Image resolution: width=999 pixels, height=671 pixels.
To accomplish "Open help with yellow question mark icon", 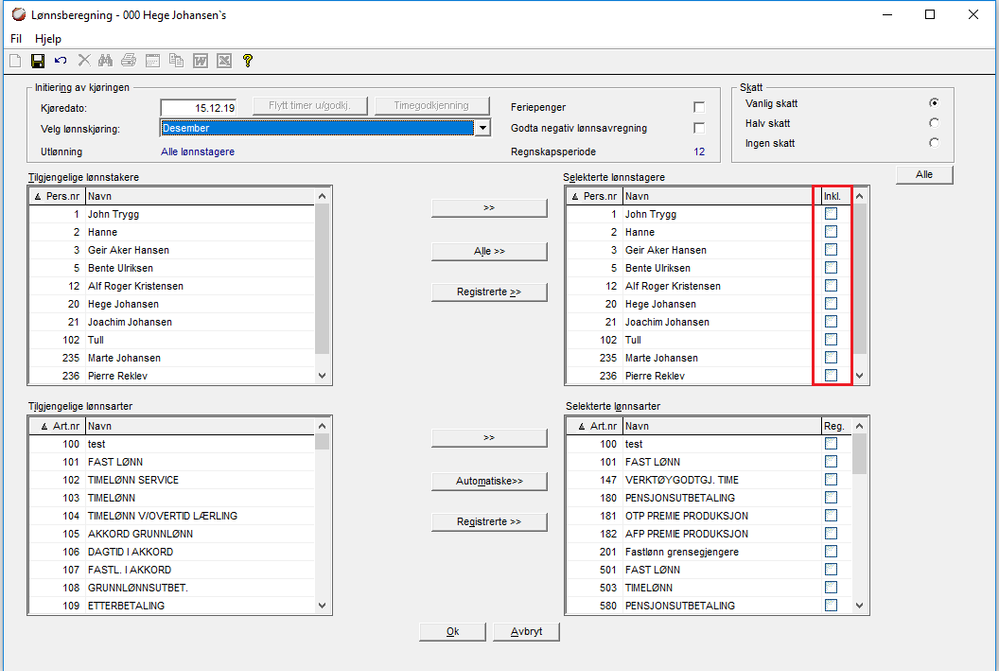I will pos(248,61).
